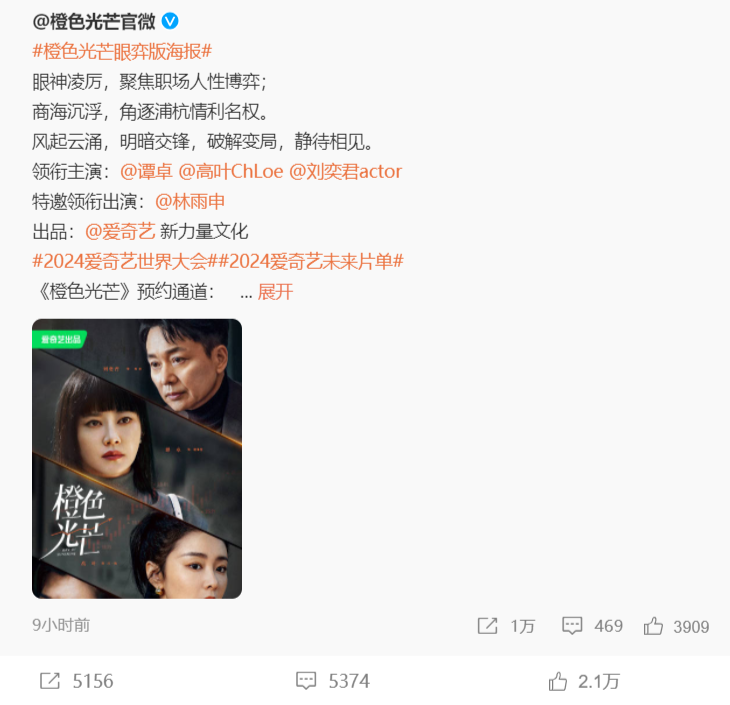Follow the @爱奇艺 mention
The height and width of the screenshot is (705, 730).
click(x=120, y=231)
